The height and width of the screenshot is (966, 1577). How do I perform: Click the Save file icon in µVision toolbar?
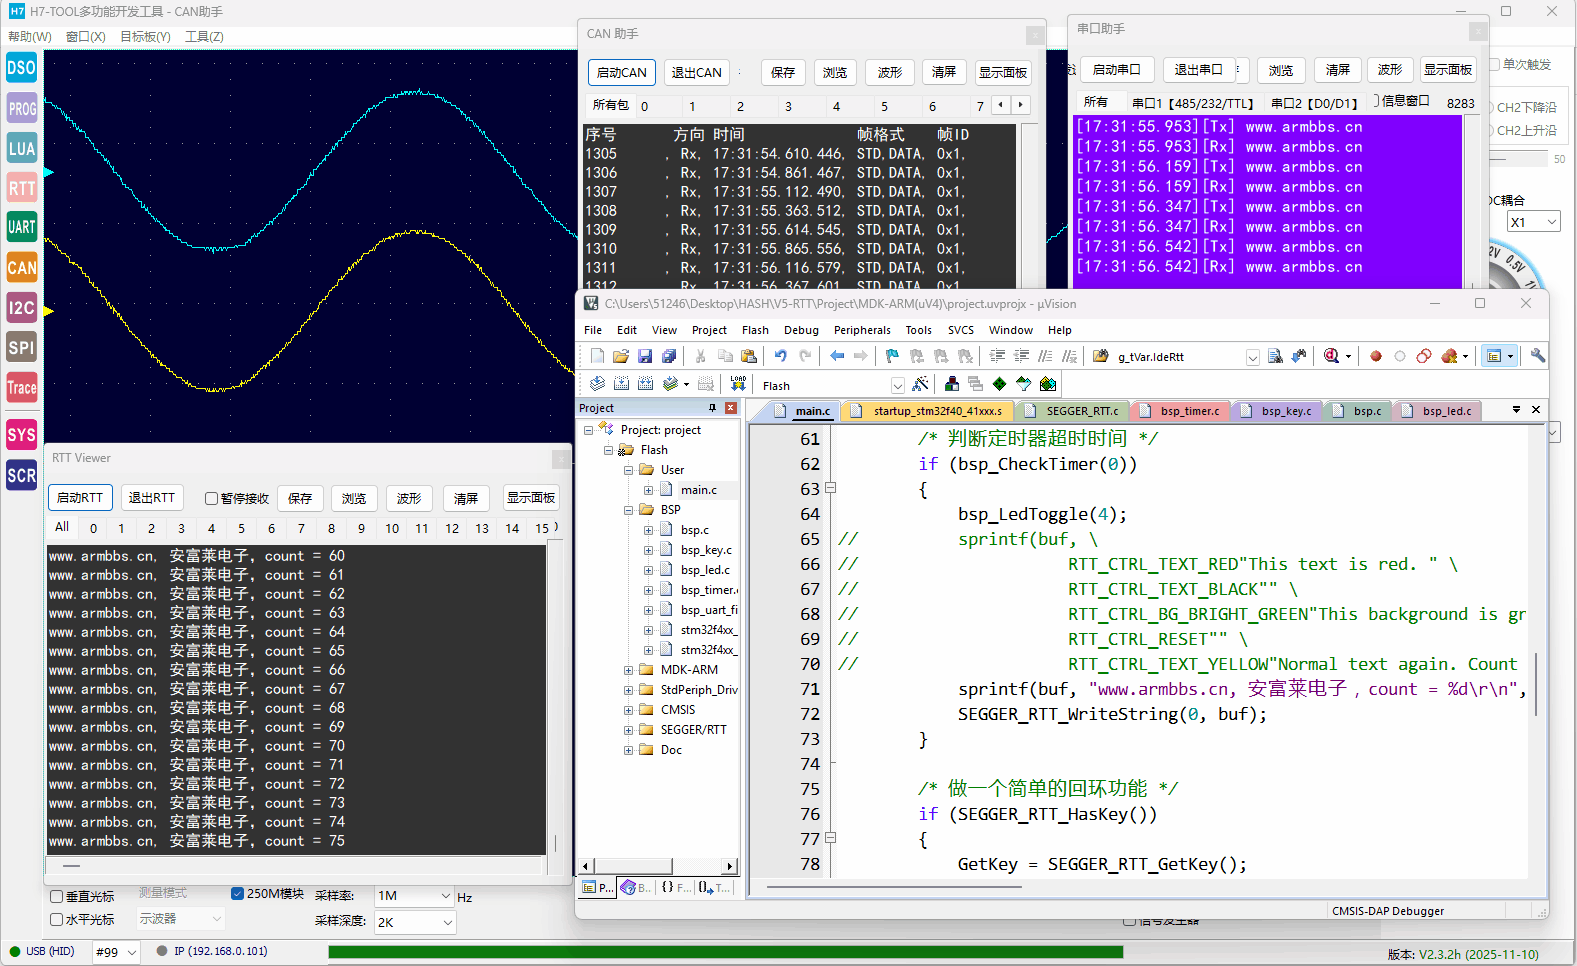(645, 356)
